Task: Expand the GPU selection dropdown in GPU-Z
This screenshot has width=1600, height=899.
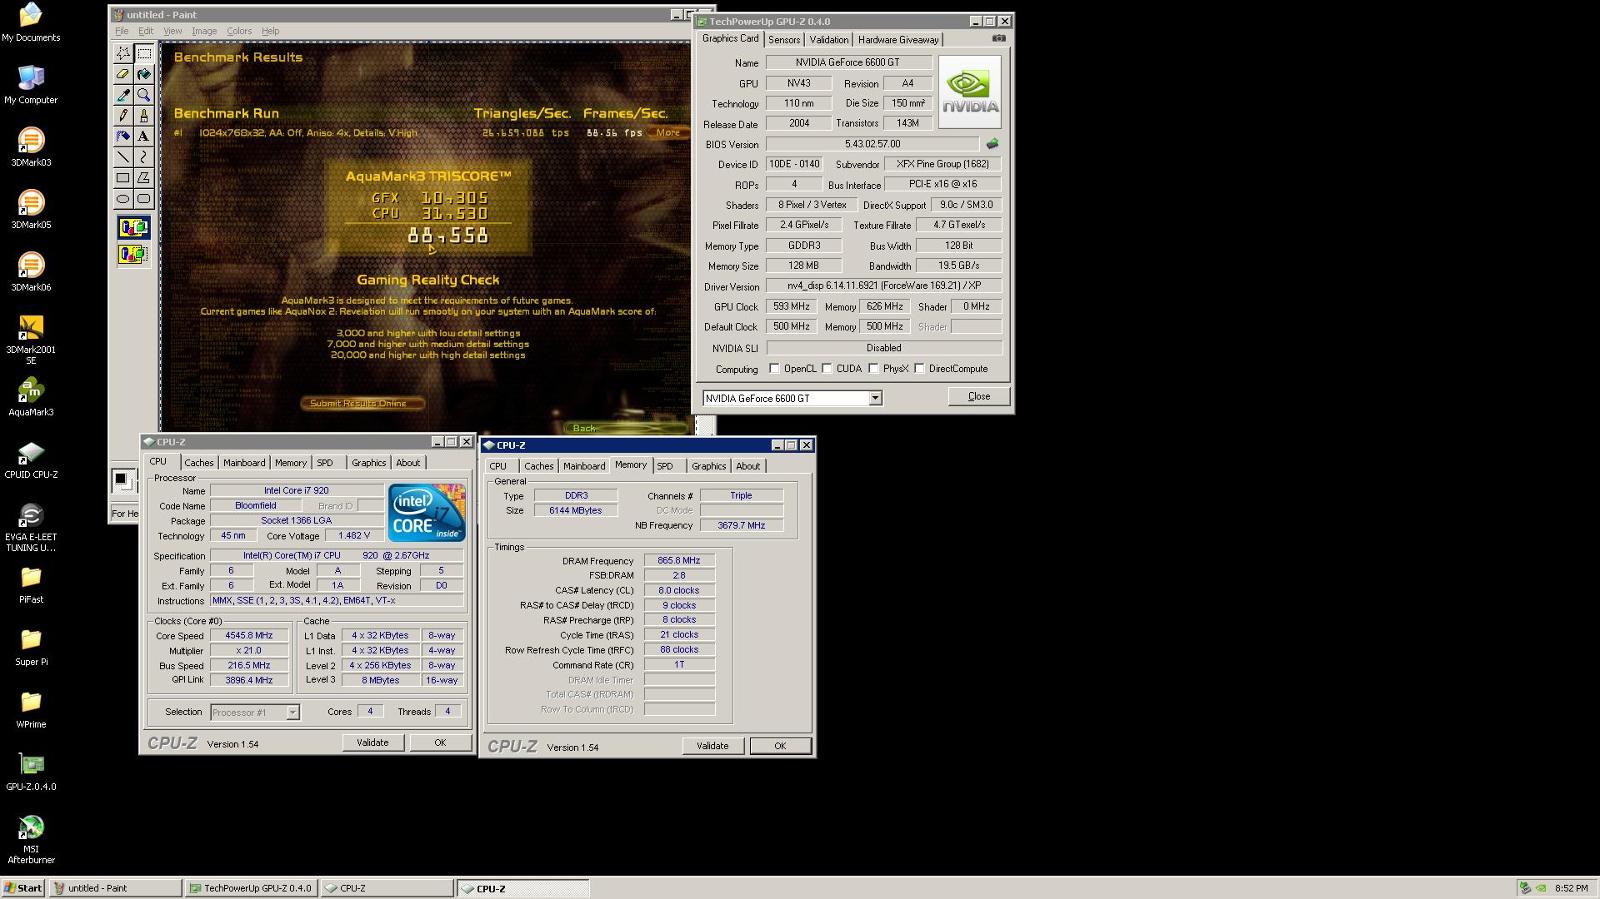Action: tap(875, 398)
